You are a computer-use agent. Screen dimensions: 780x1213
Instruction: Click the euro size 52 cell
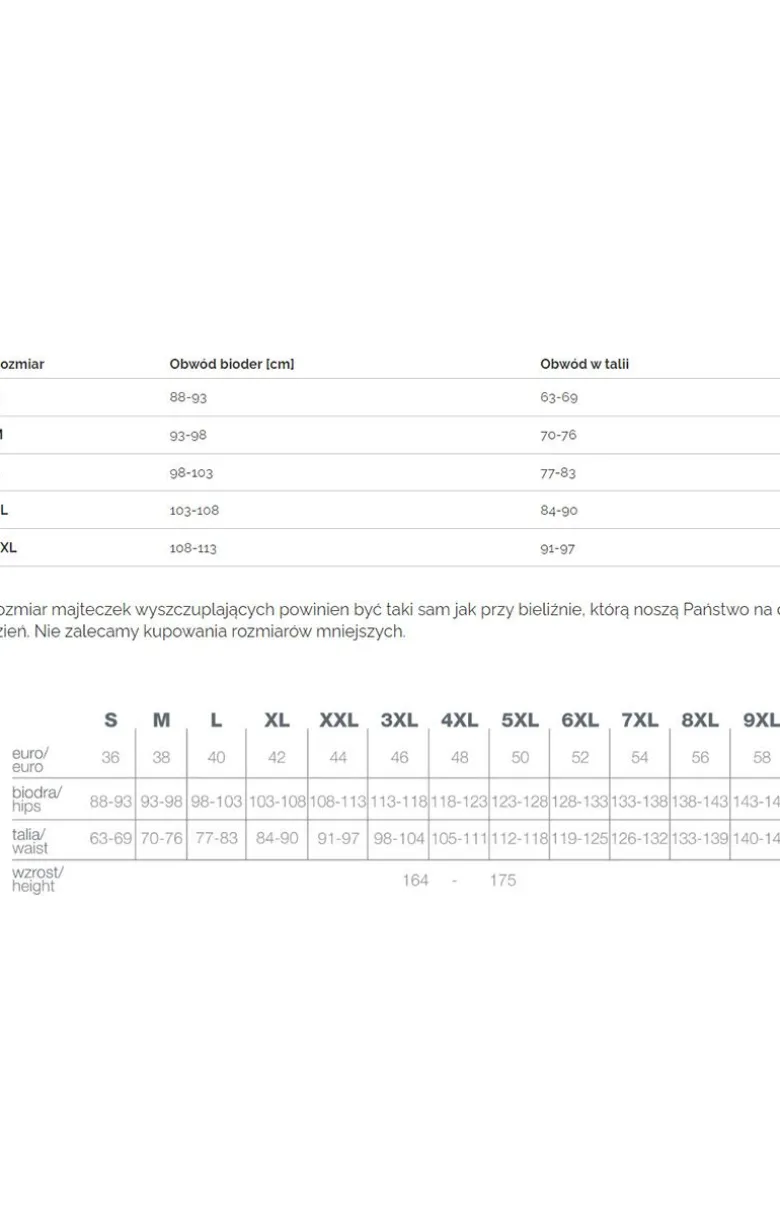click(580, 757)
